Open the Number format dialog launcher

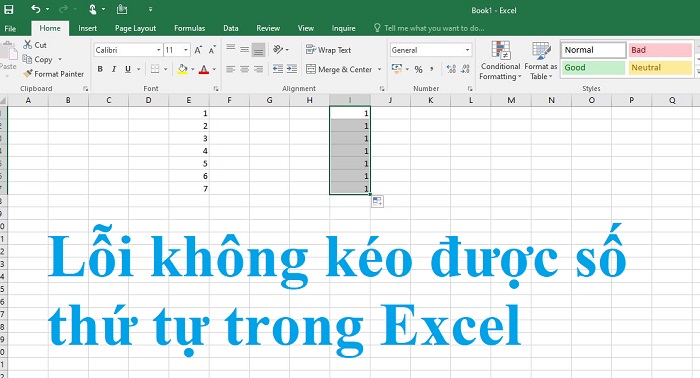tap(470, 89)
